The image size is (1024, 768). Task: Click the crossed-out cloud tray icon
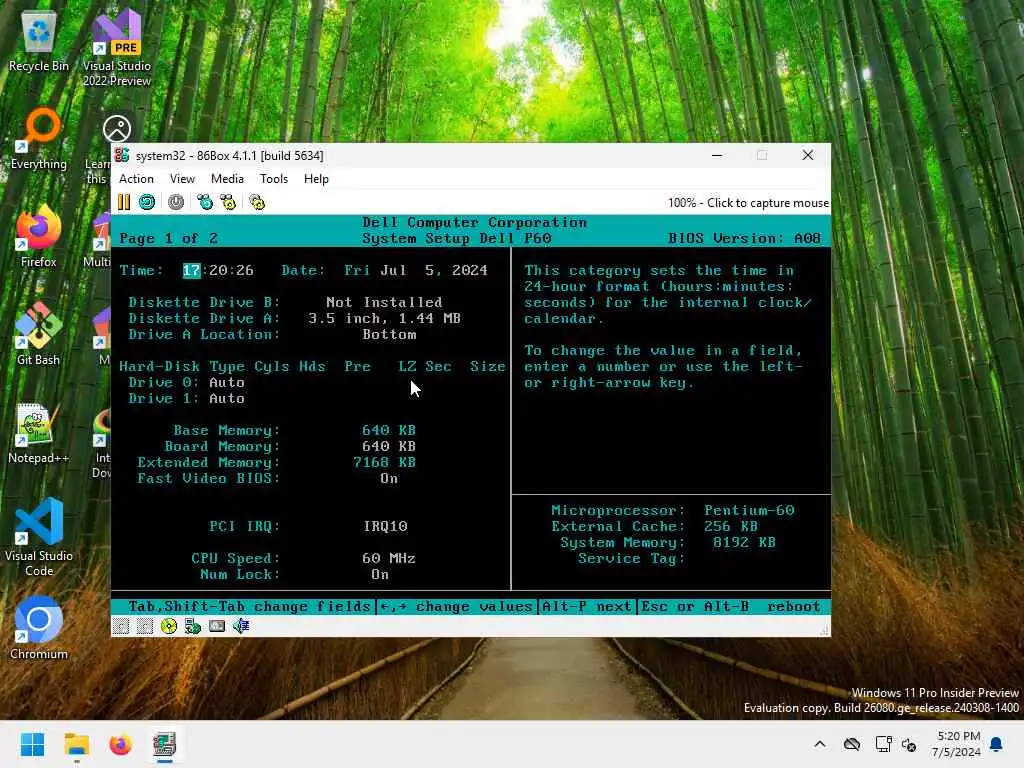point(852,744)
